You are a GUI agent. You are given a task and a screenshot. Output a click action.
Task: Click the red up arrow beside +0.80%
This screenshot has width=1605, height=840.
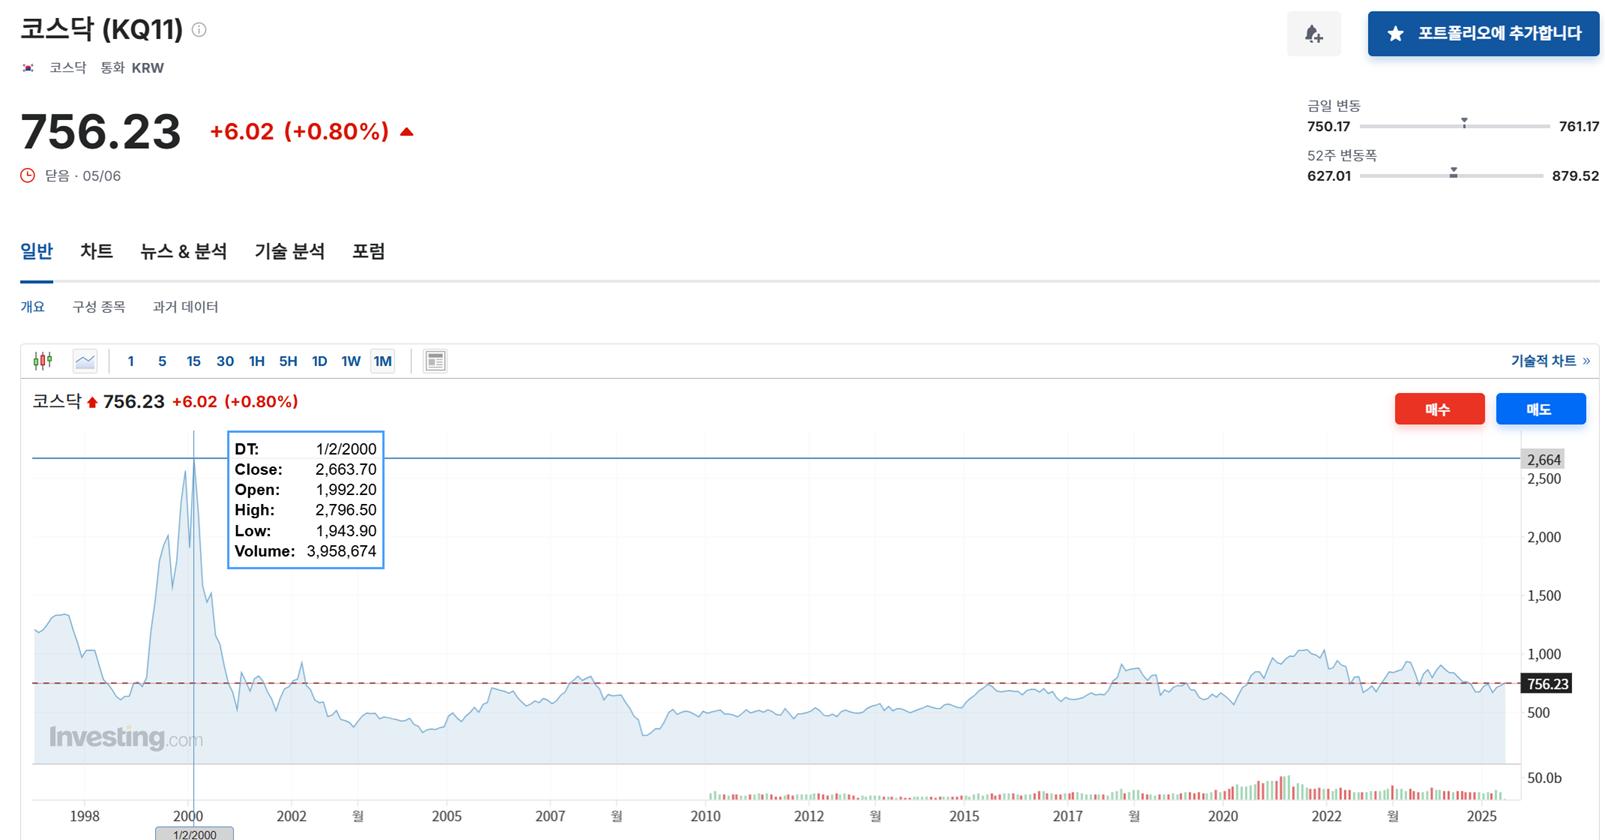(407, 132)
